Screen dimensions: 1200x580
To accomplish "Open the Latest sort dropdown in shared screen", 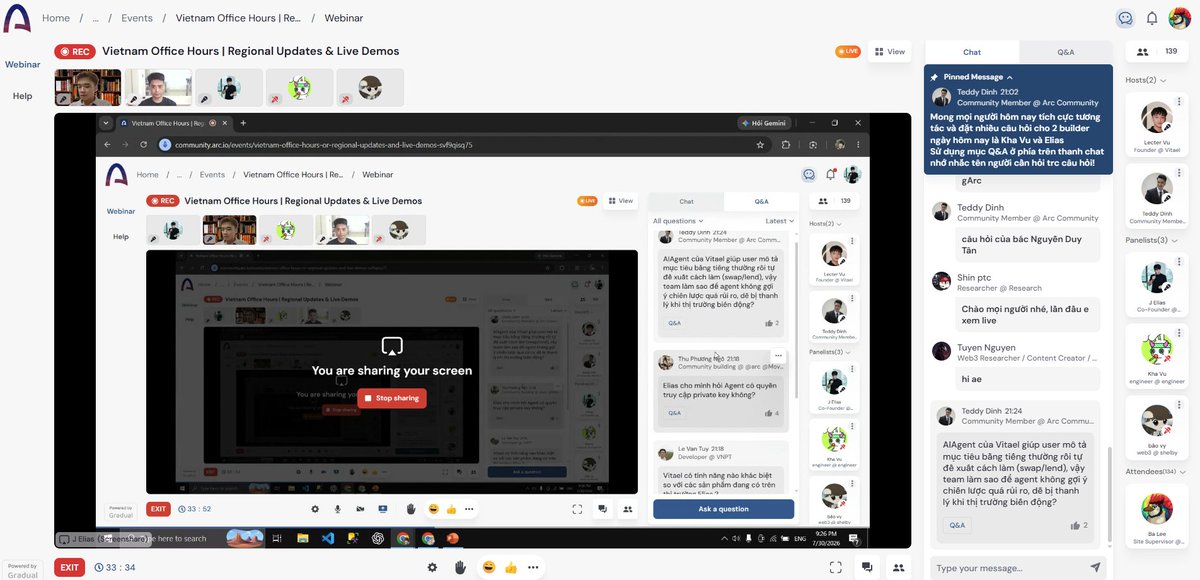I will [779, 221].
